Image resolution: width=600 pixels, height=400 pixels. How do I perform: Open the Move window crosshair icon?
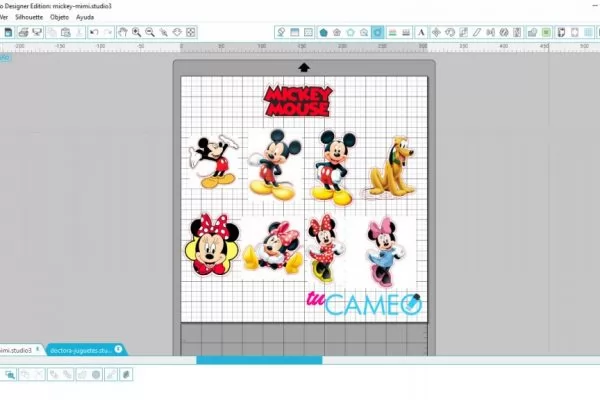click(x=436, y=33)
